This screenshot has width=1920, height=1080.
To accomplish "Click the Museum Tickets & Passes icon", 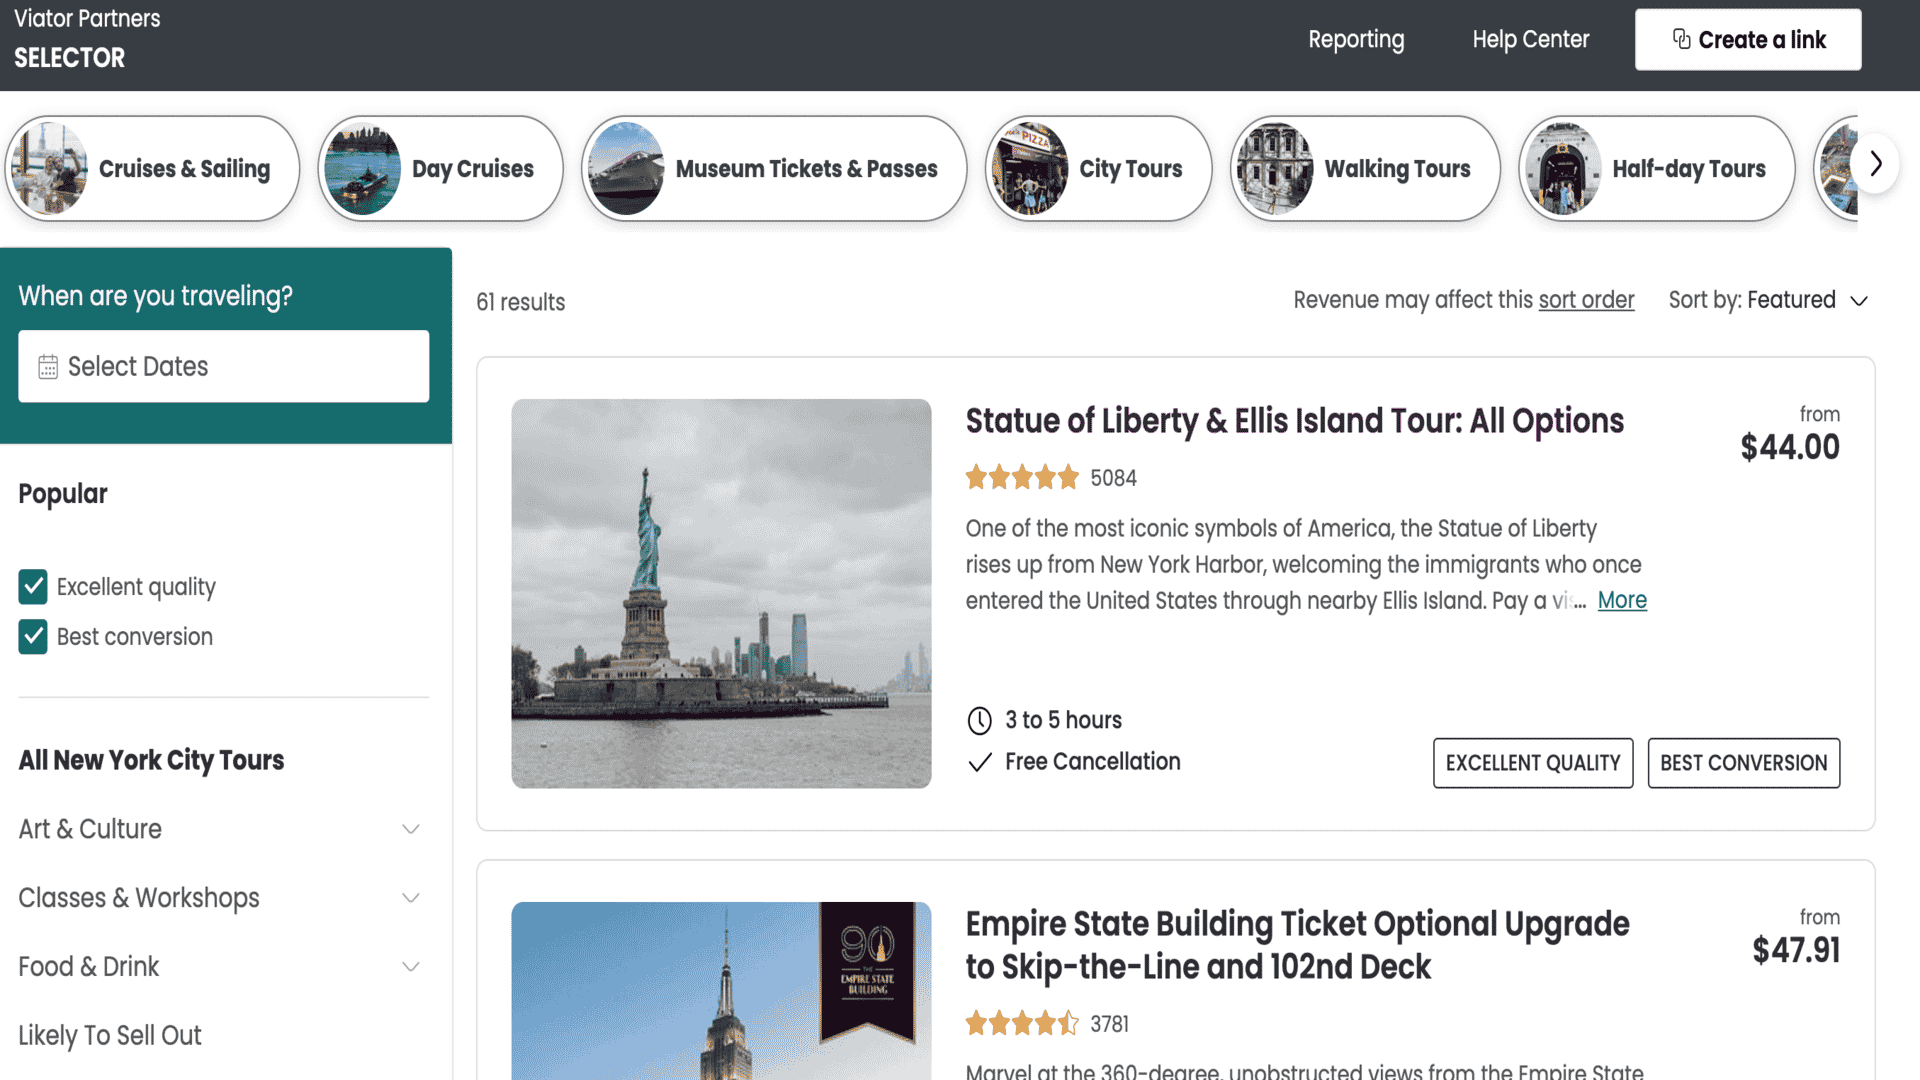I will 629,169.
